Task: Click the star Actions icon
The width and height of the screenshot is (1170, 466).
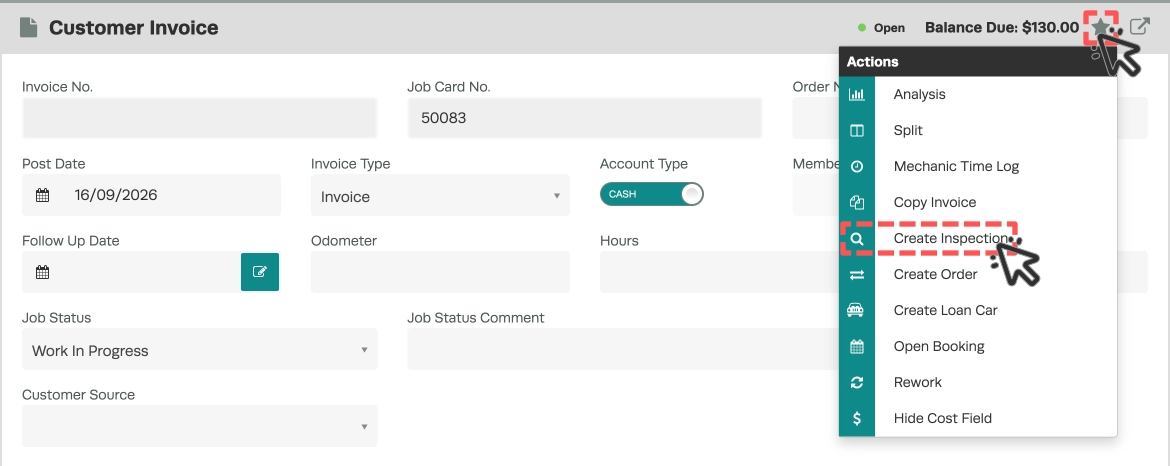Action: [x=1101, y=28]
